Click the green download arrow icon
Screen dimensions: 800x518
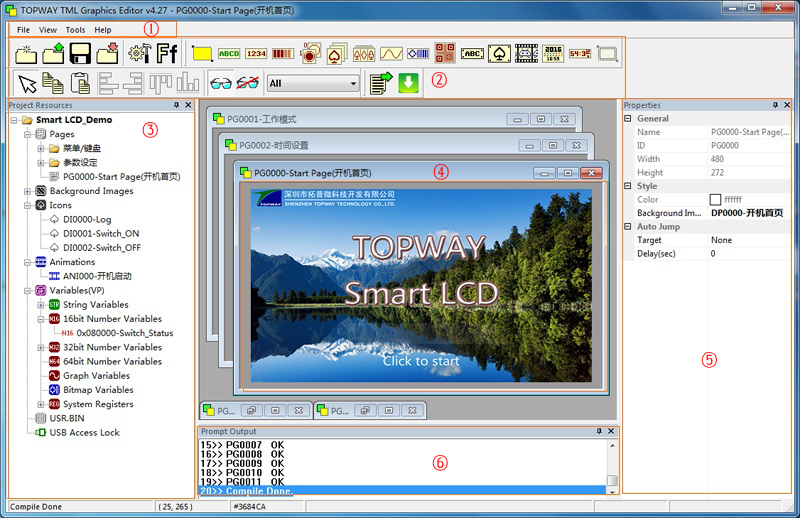pyautogui.click(x=408, y=83)
